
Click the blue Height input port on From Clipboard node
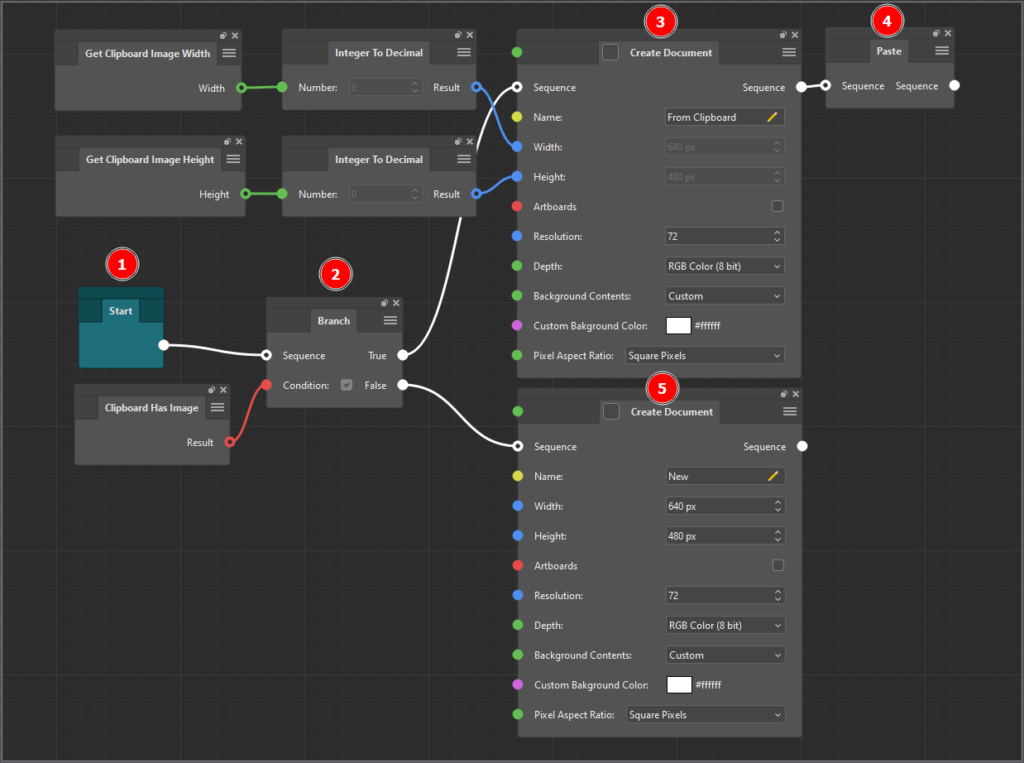[517, 176]
